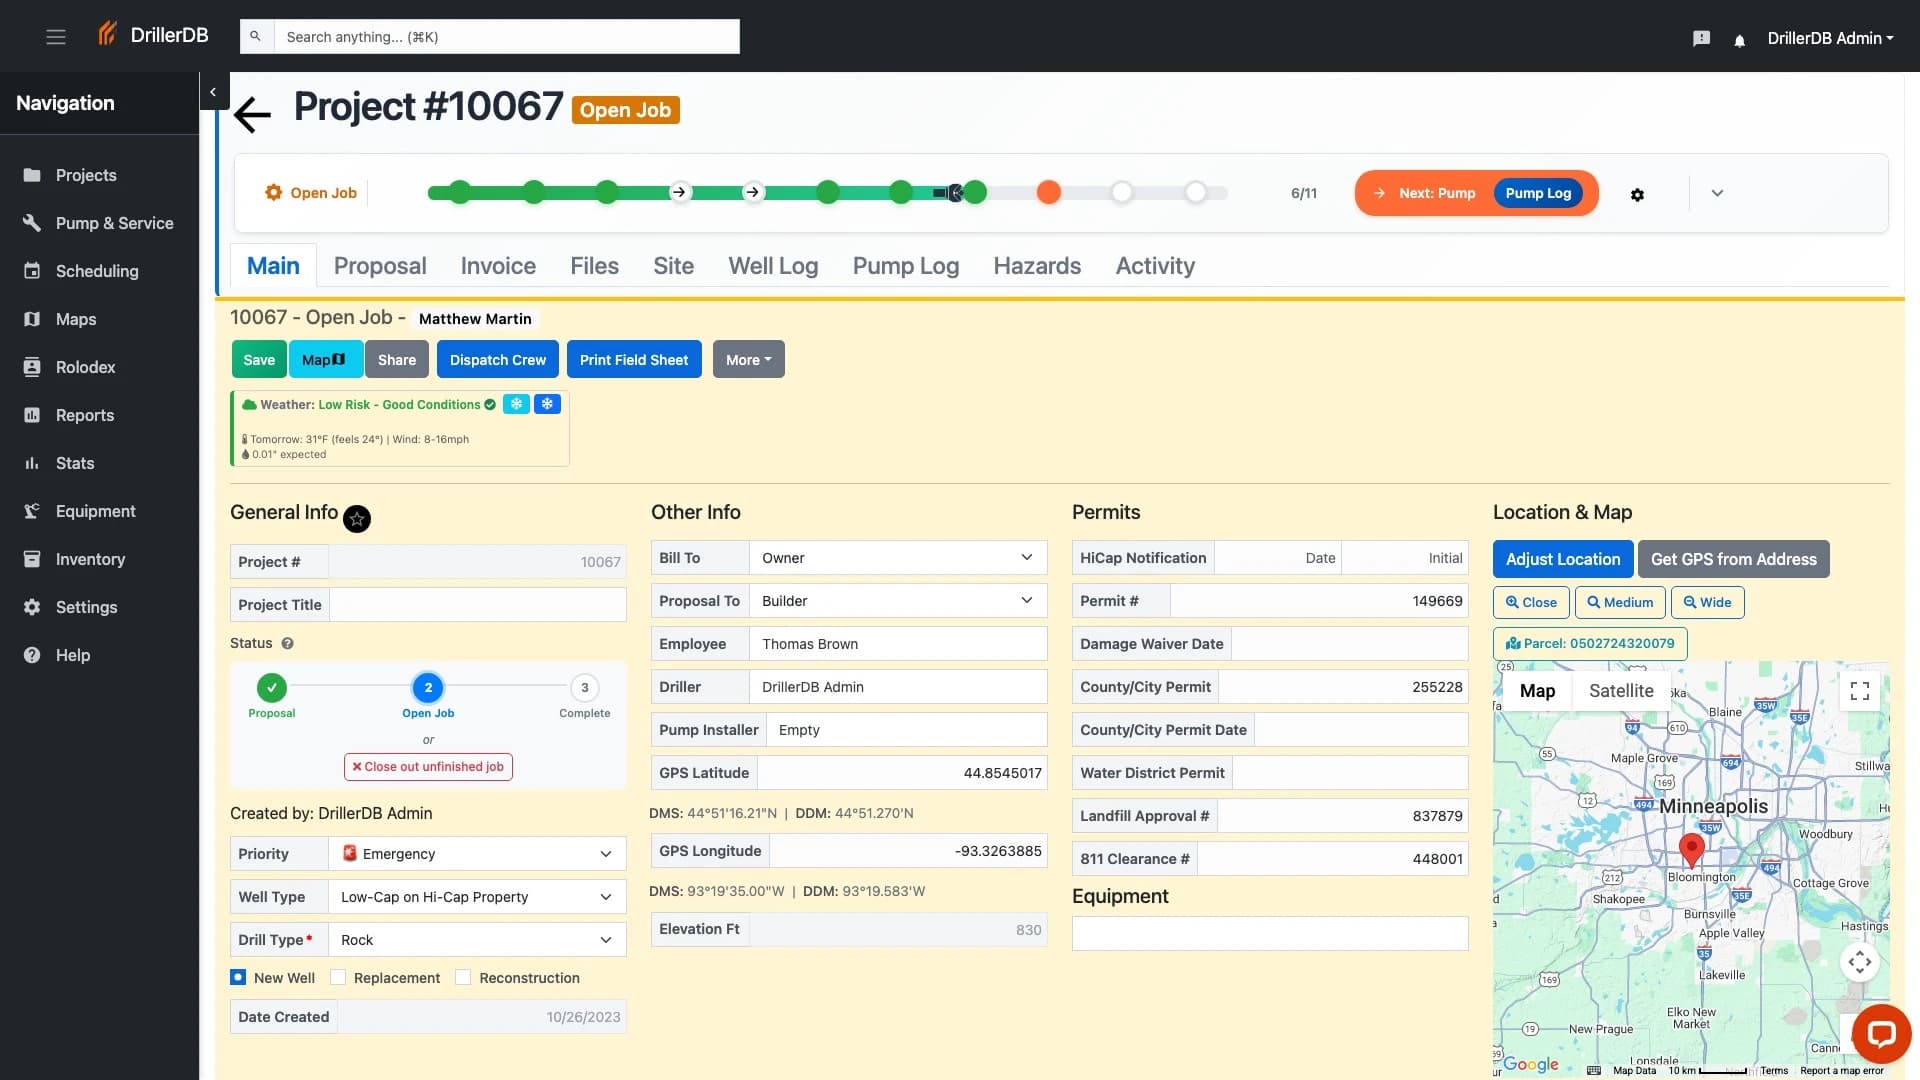Open the Rolodex from the navigation sidebar
Screen dimensions: 1920x1080
click(84, 367)
